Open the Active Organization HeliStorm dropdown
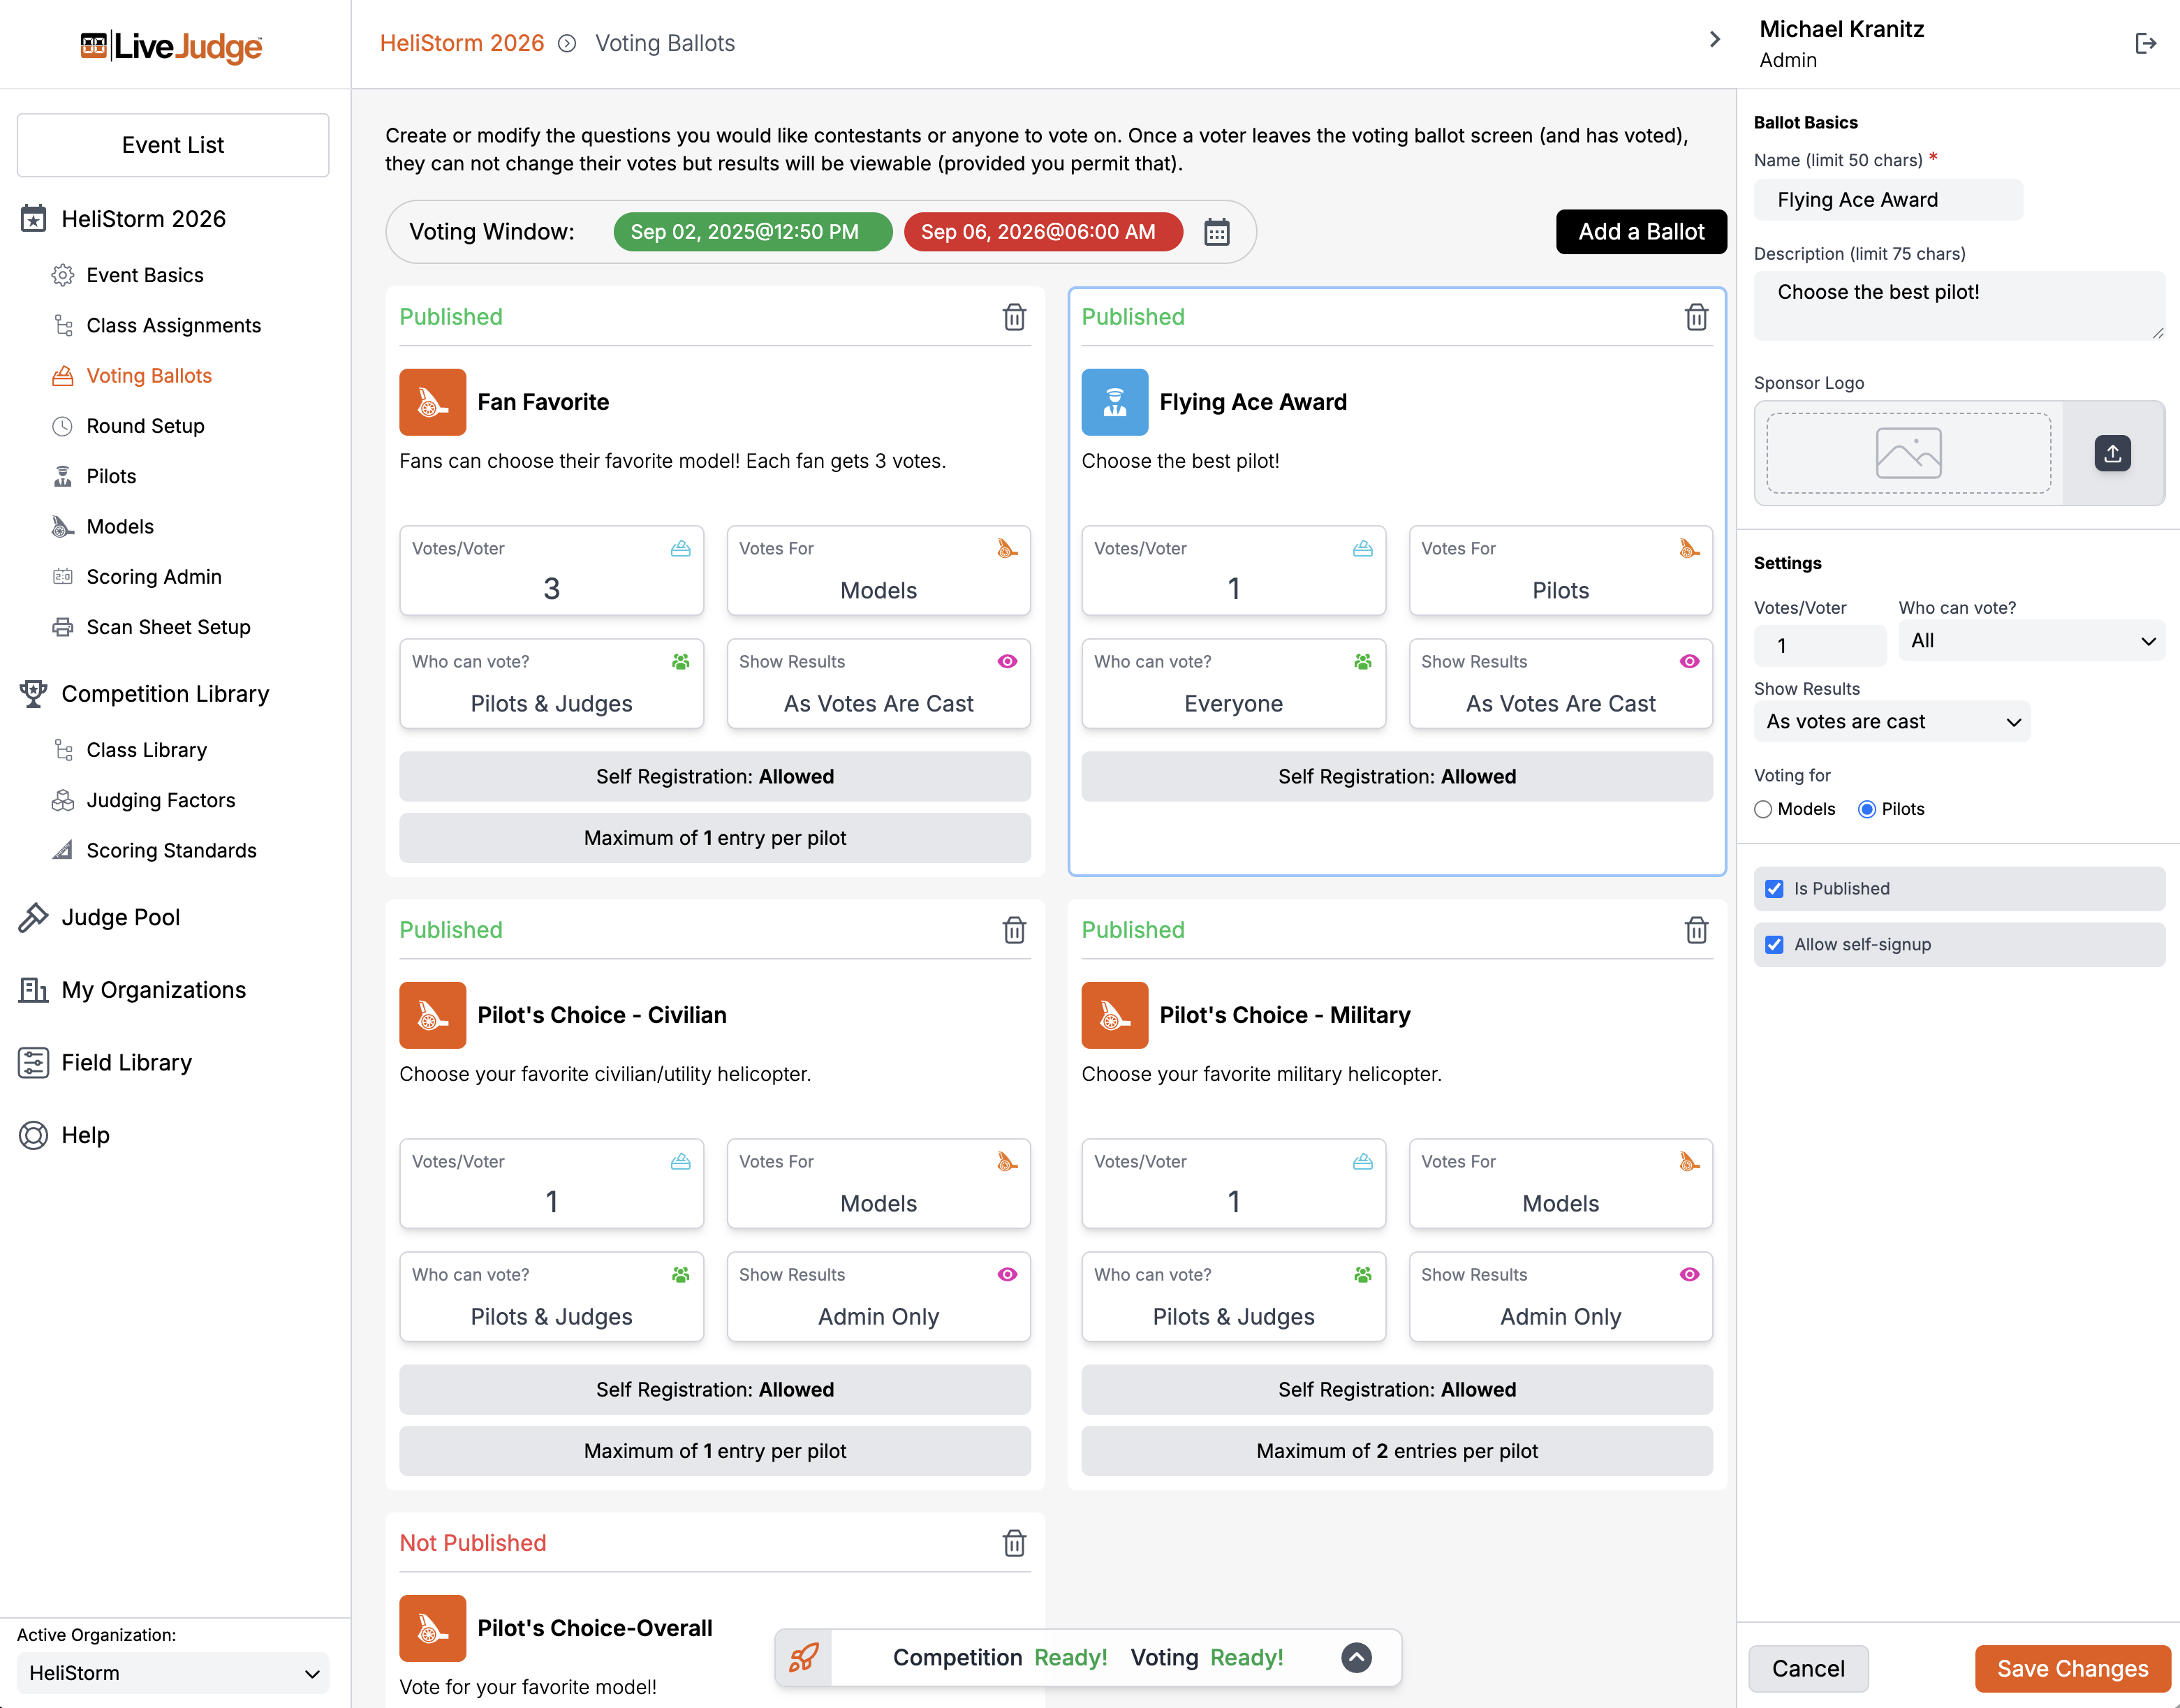 [173, 1673]
